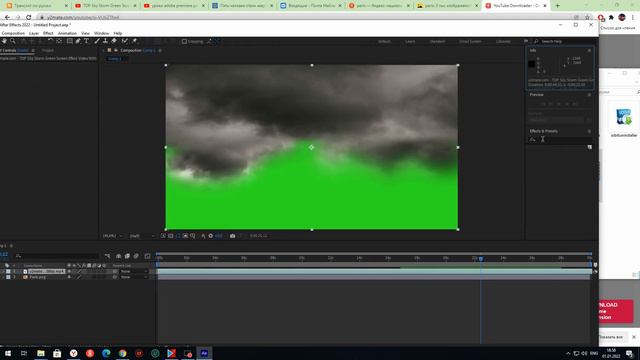Switch to the Project panel tab

pos(48,50)
